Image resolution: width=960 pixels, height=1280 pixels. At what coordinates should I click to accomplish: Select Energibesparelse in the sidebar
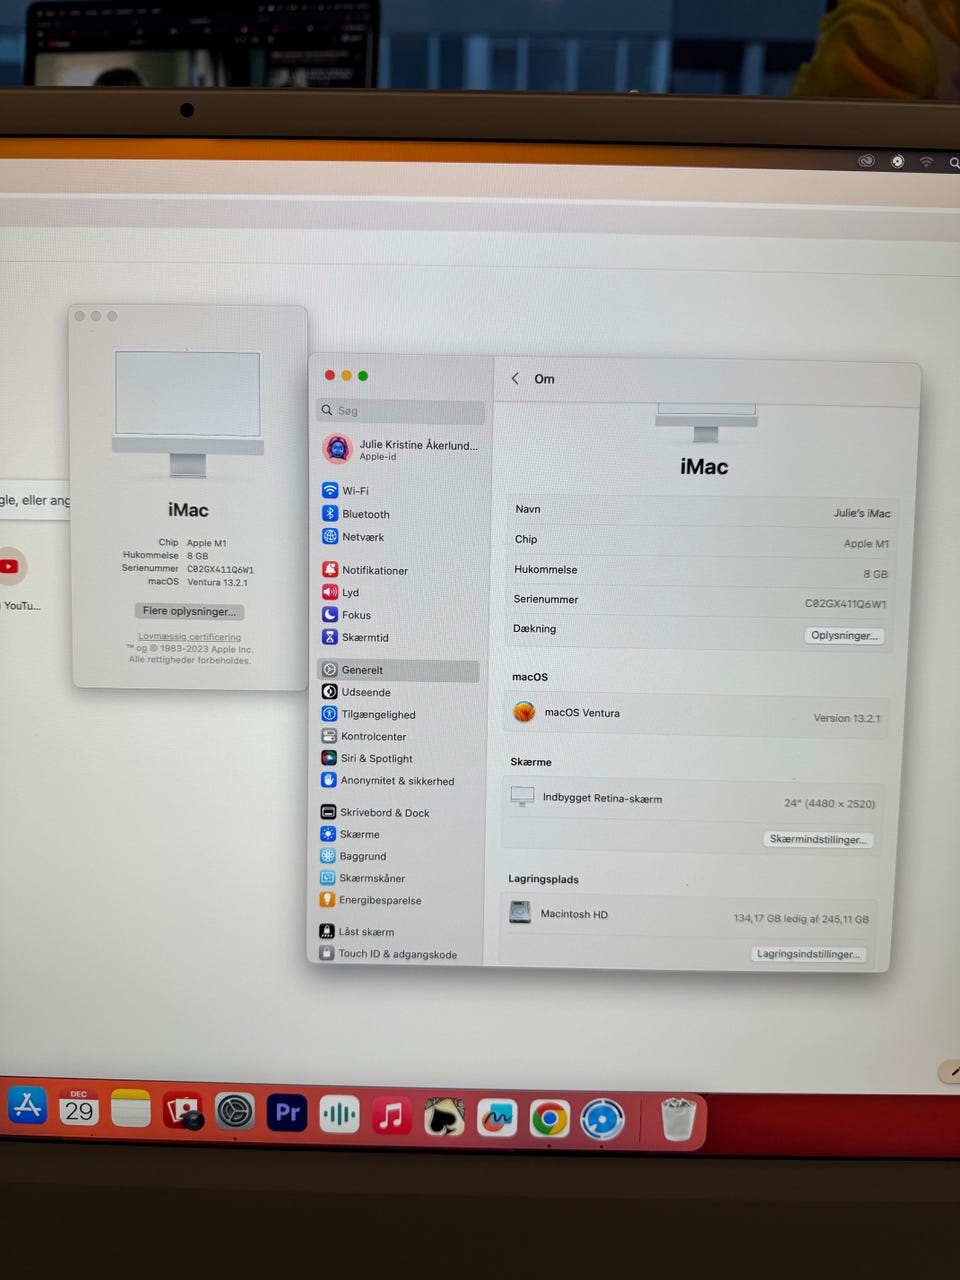(370, 900)
